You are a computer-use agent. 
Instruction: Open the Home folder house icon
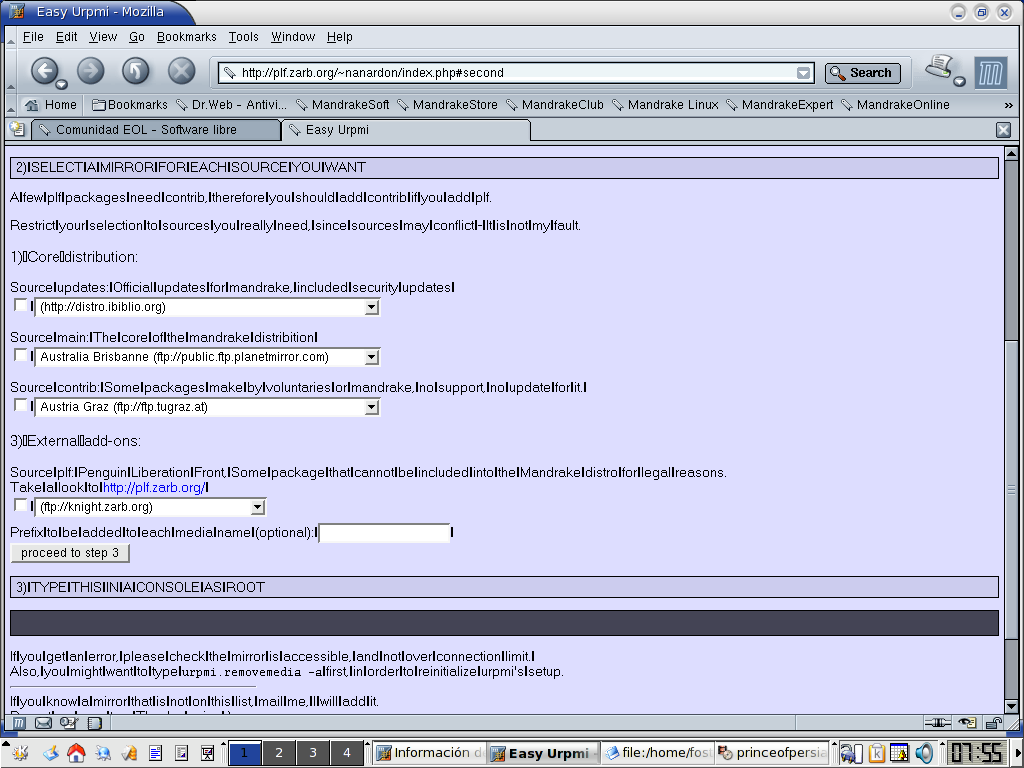click(x=76, y=753)
